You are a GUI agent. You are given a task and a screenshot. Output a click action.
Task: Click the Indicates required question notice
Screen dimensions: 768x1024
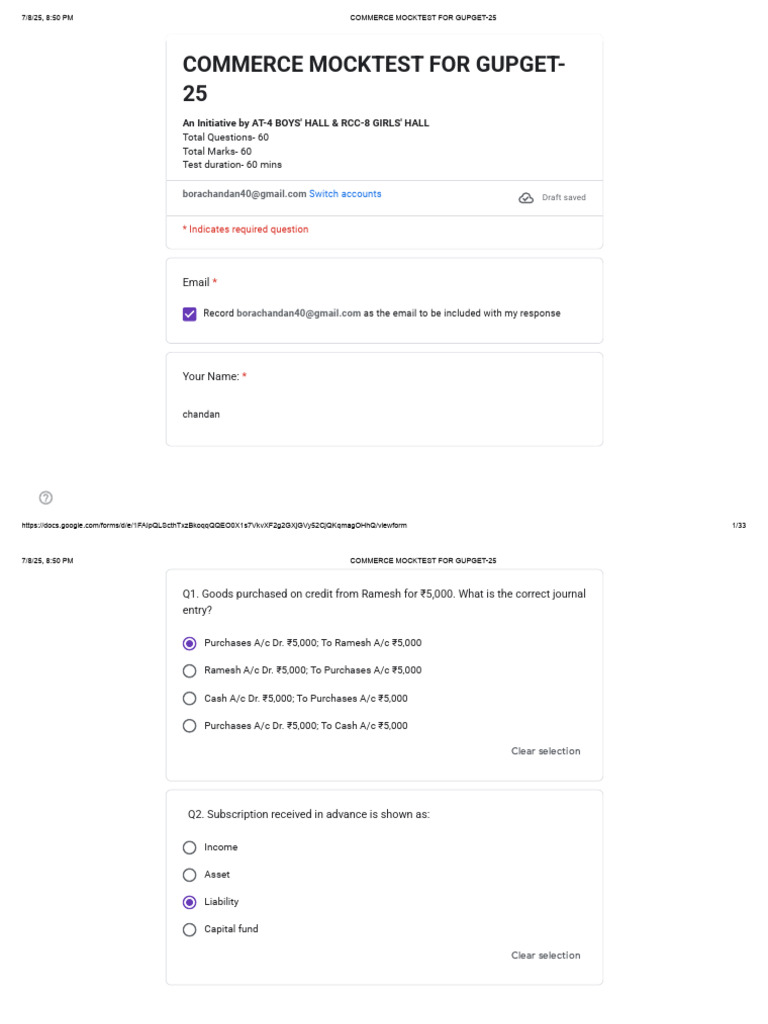click(246, 229)
